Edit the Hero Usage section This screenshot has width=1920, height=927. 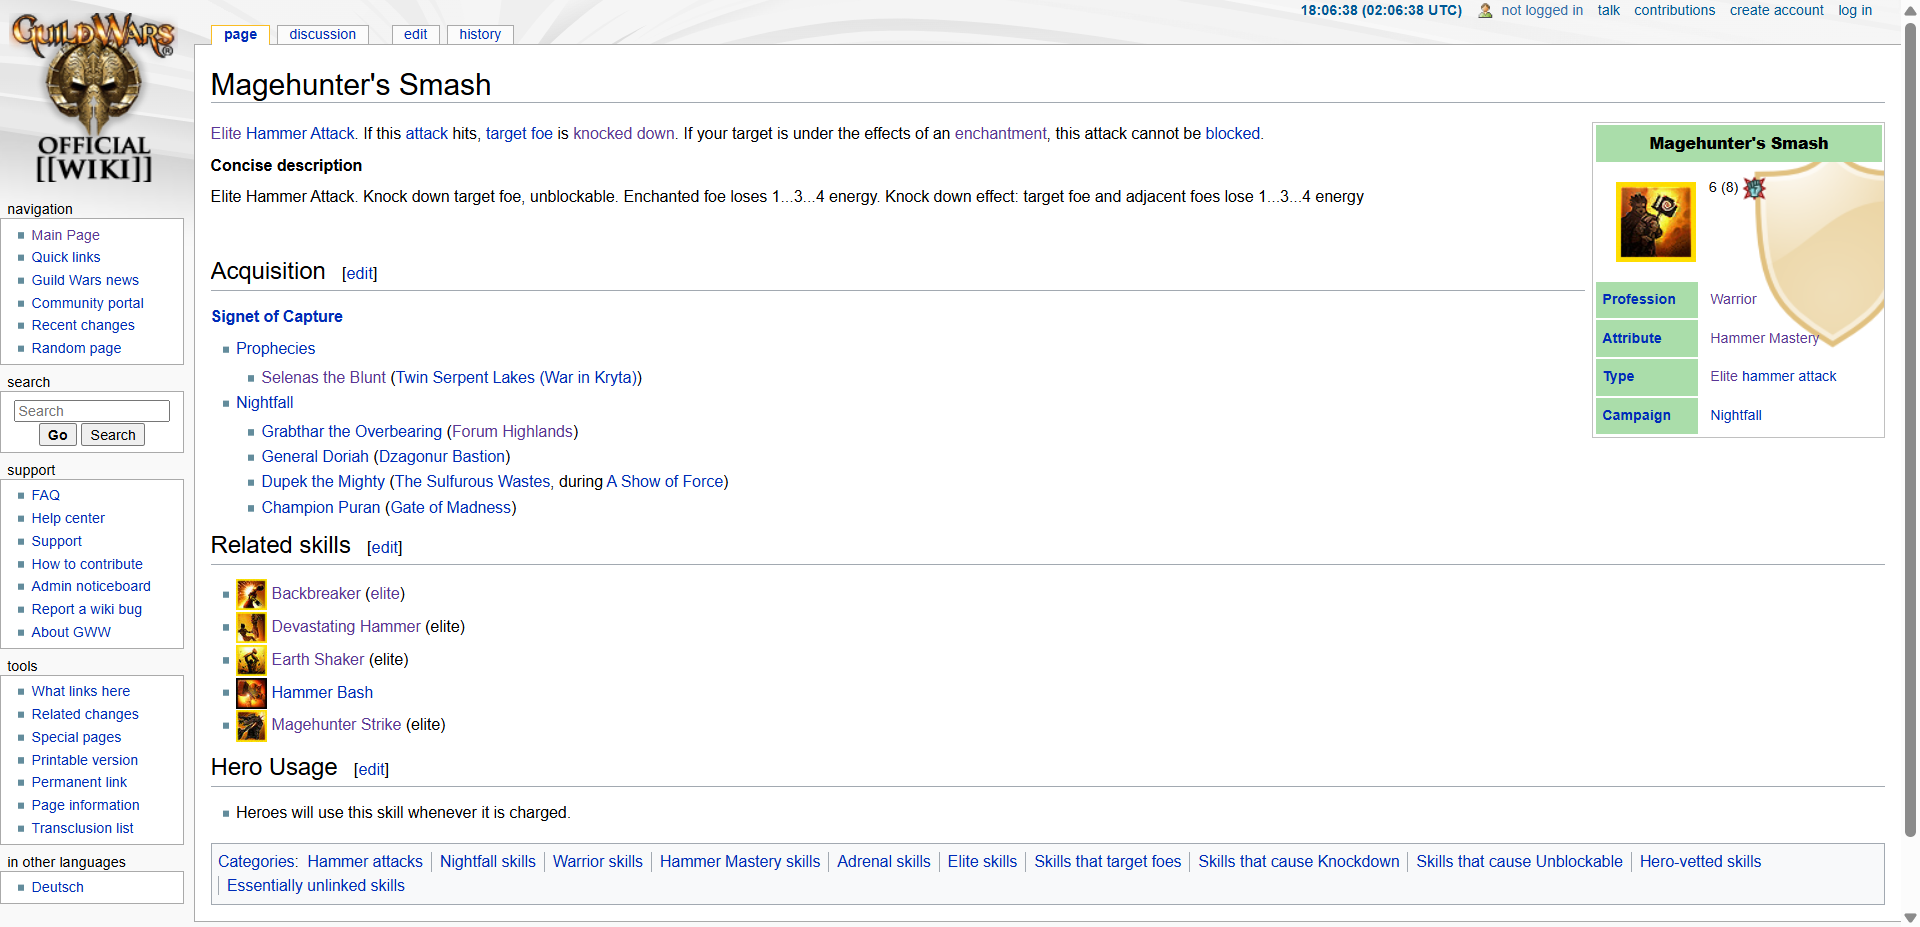[x=371, y=769]
